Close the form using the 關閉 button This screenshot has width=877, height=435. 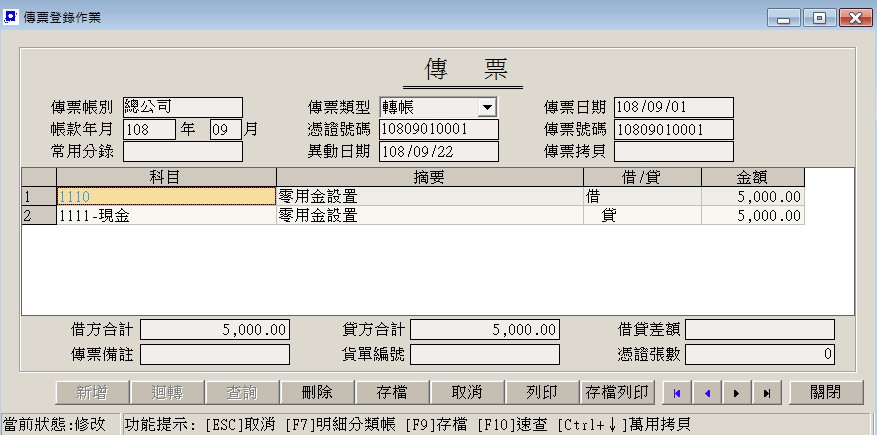826,393
